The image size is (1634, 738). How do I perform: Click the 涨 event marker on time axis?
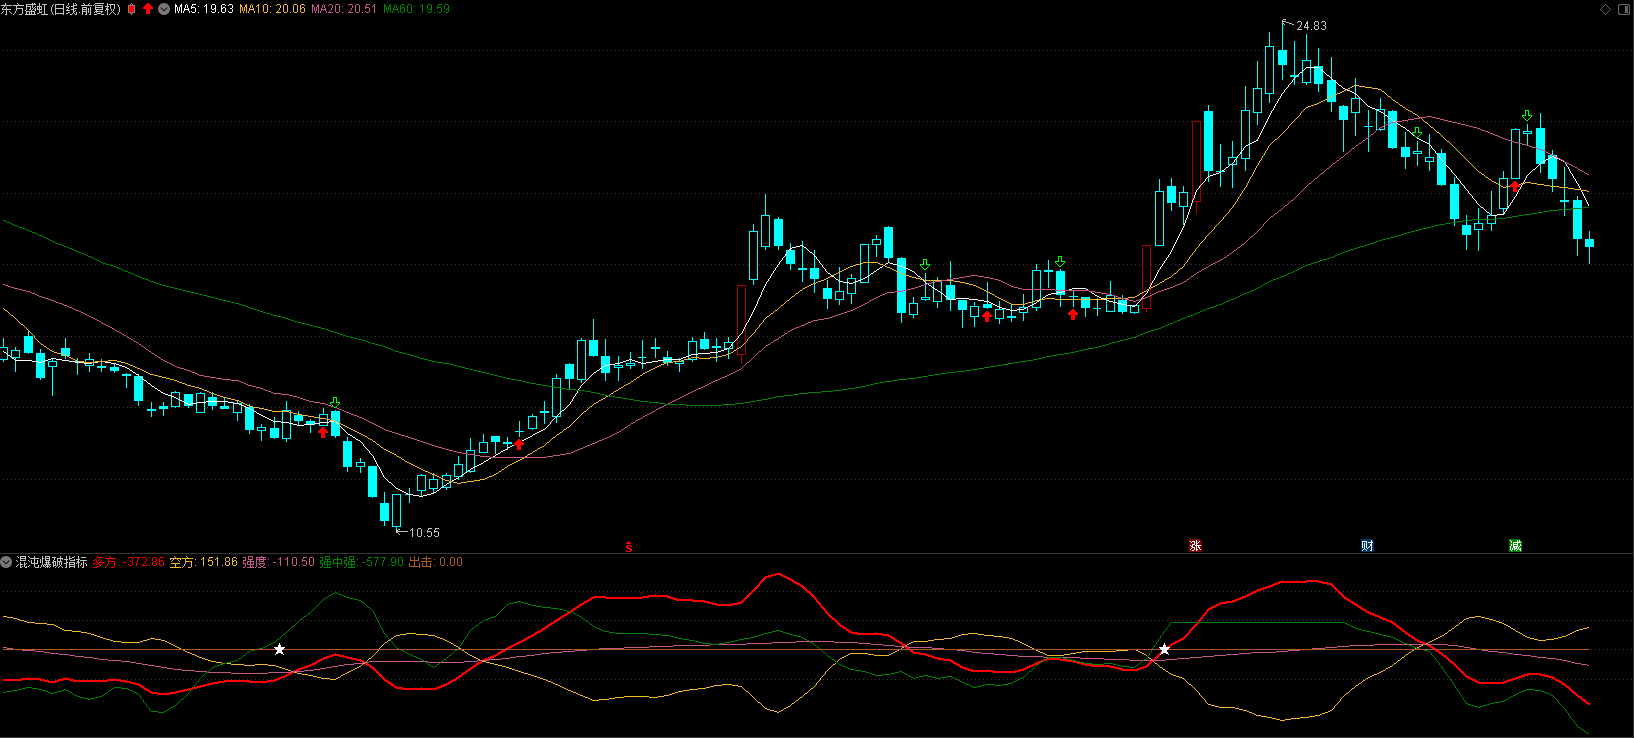(x=1195, y=546)
